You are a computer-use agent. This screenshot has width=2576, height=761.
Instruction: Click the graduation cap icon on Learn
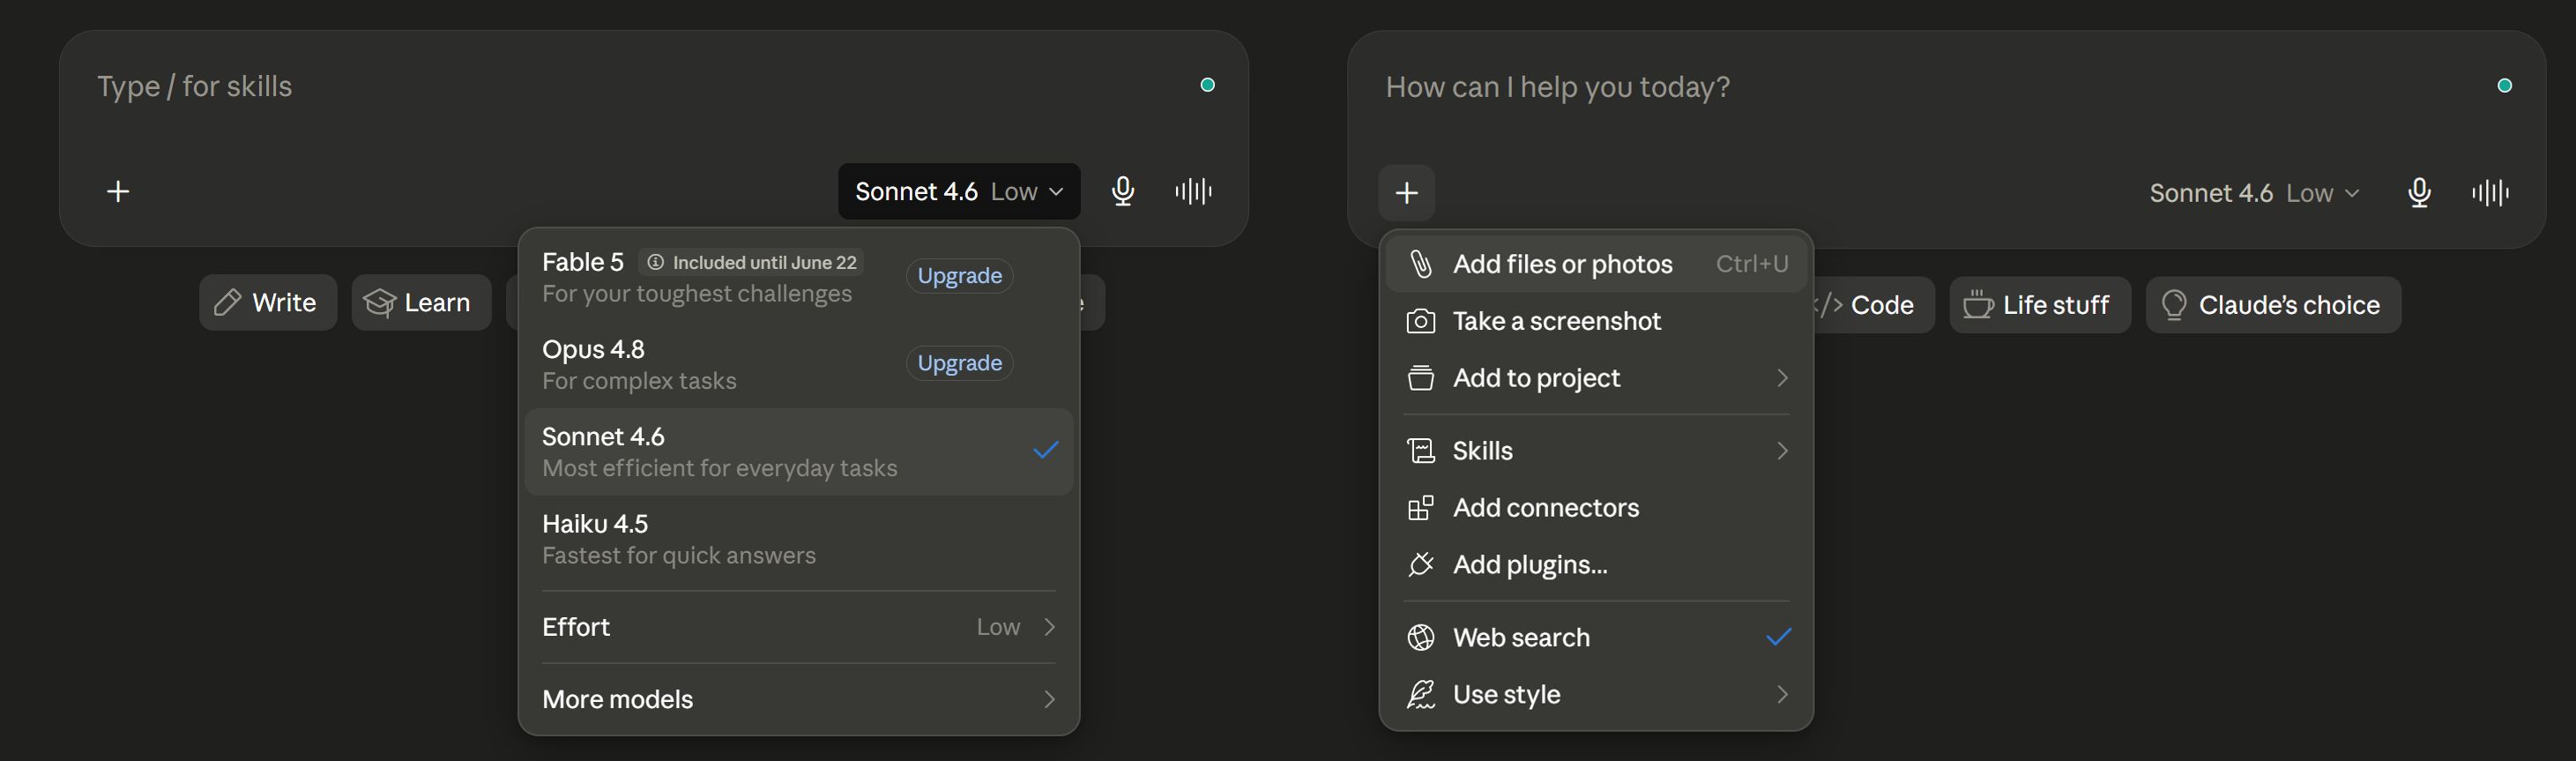click(x=379, y=302)
